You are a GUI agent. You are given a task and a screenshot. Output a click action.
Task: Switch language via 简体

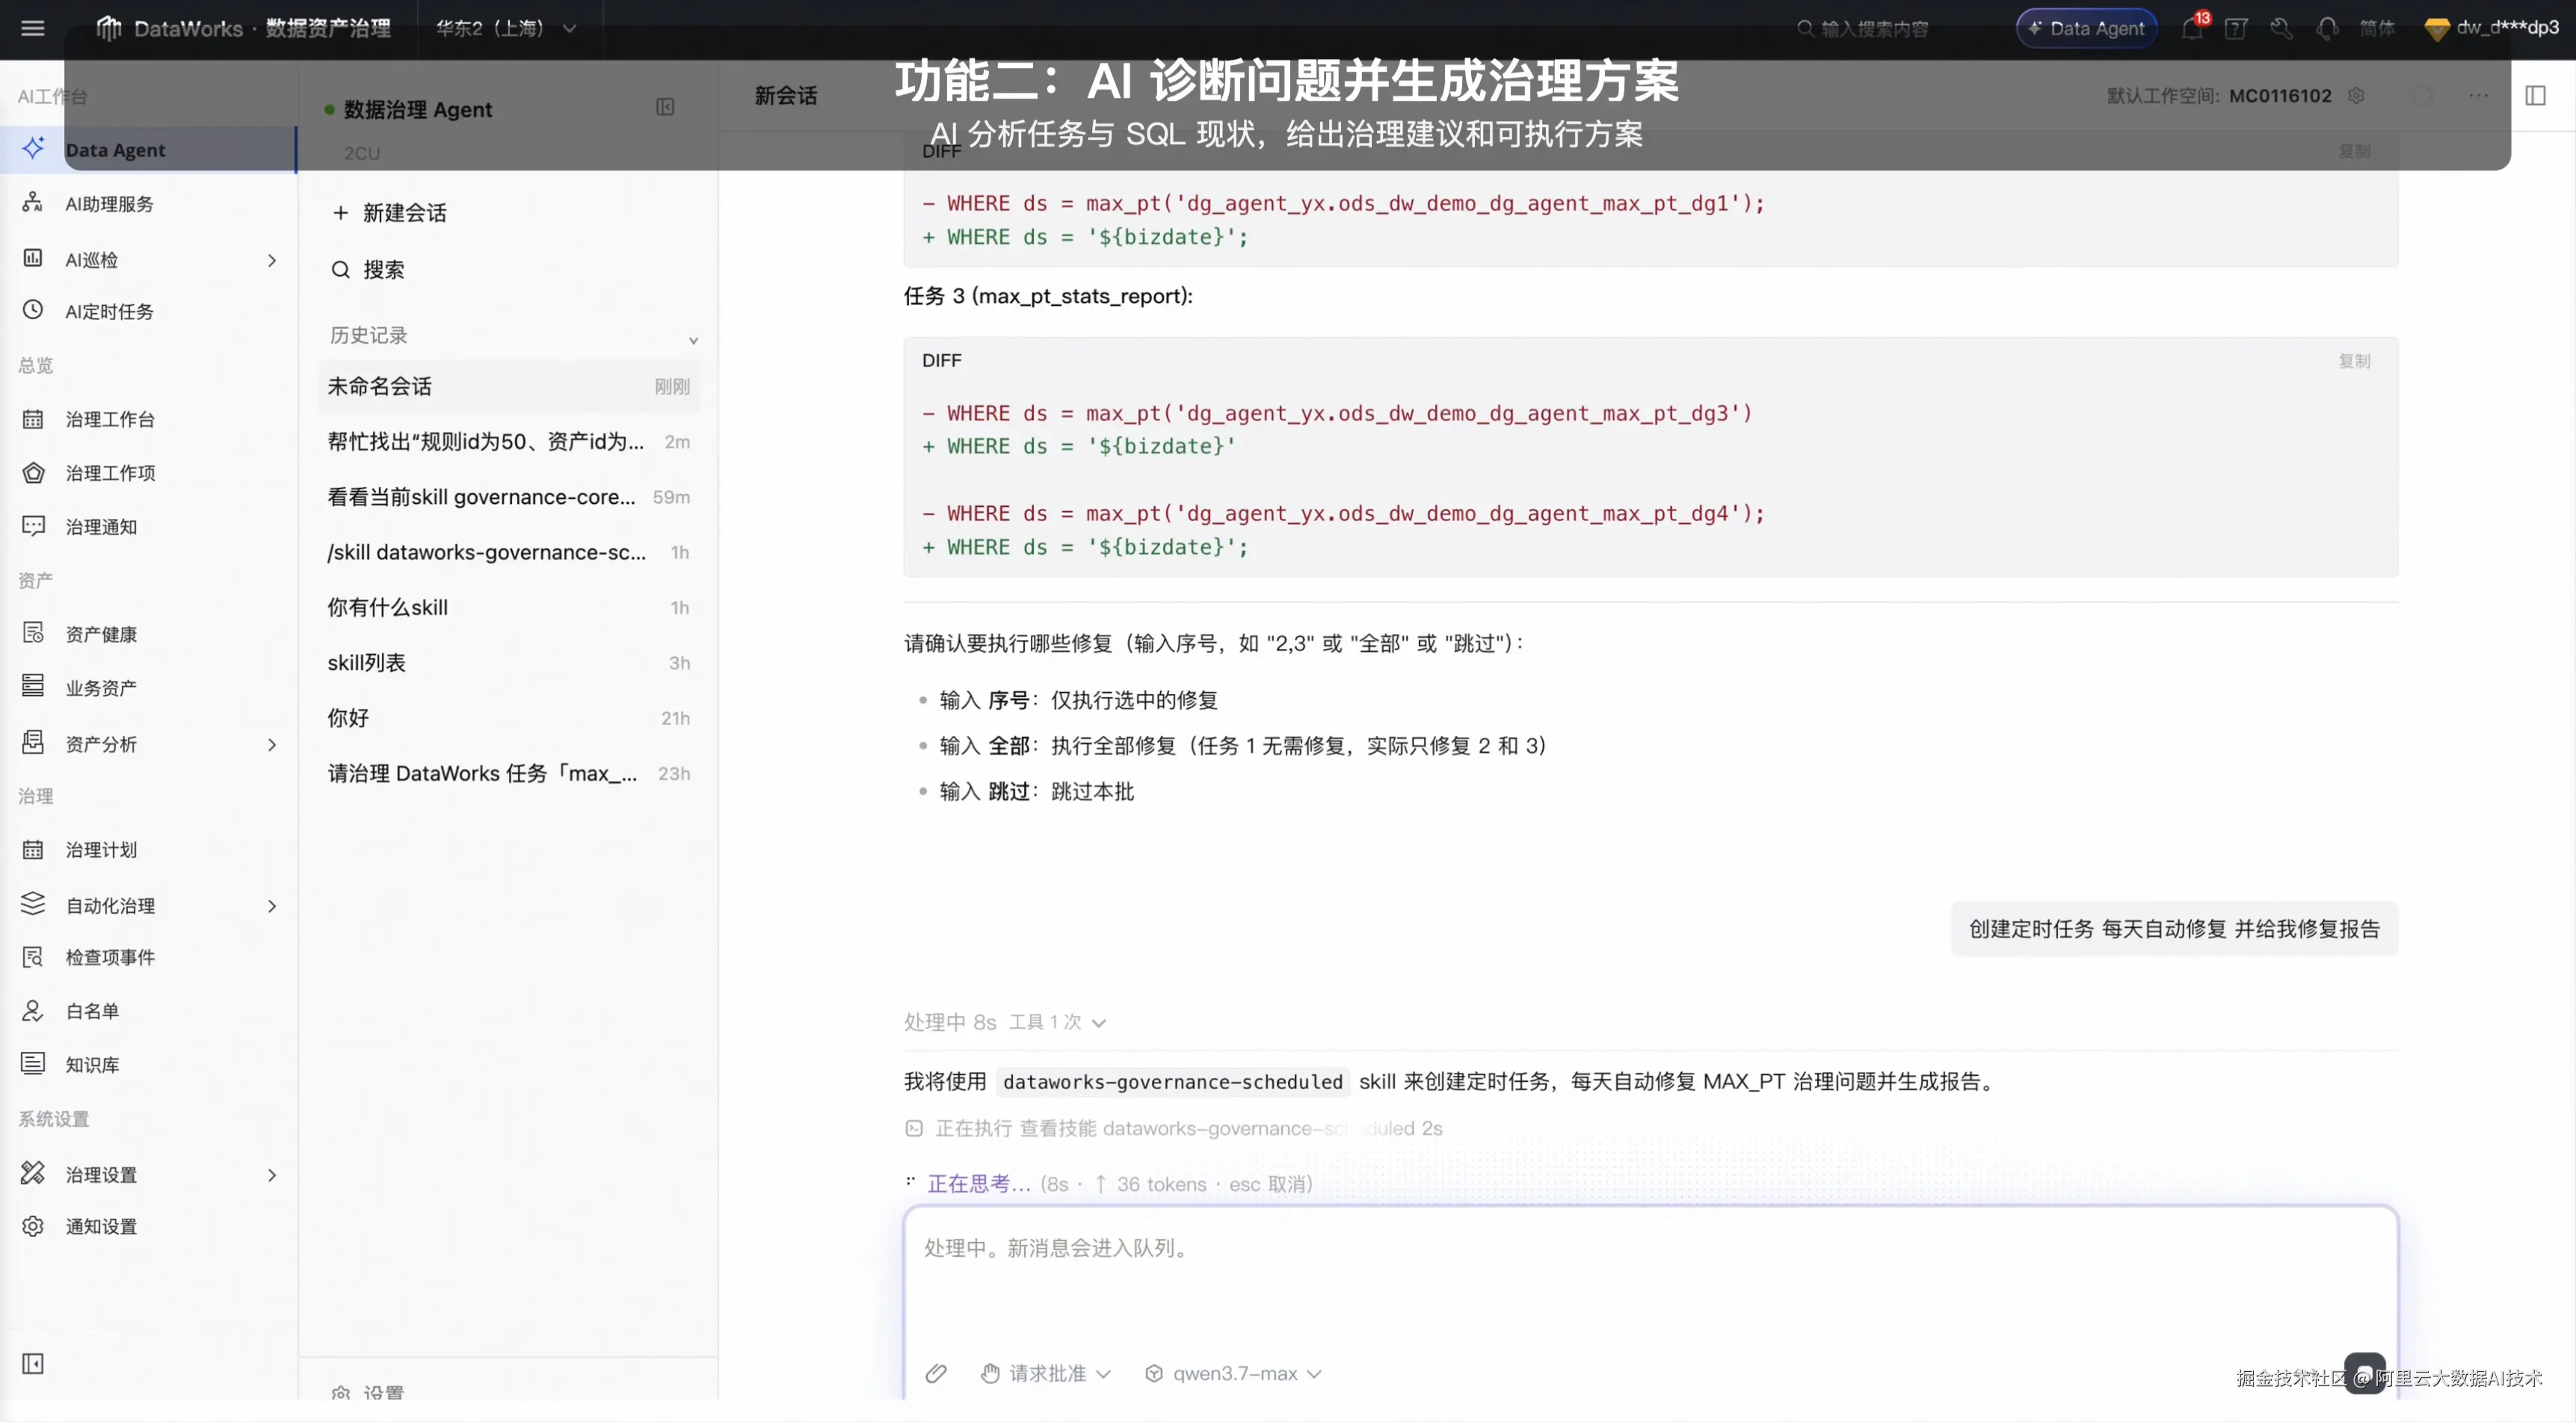[2377, 28]
